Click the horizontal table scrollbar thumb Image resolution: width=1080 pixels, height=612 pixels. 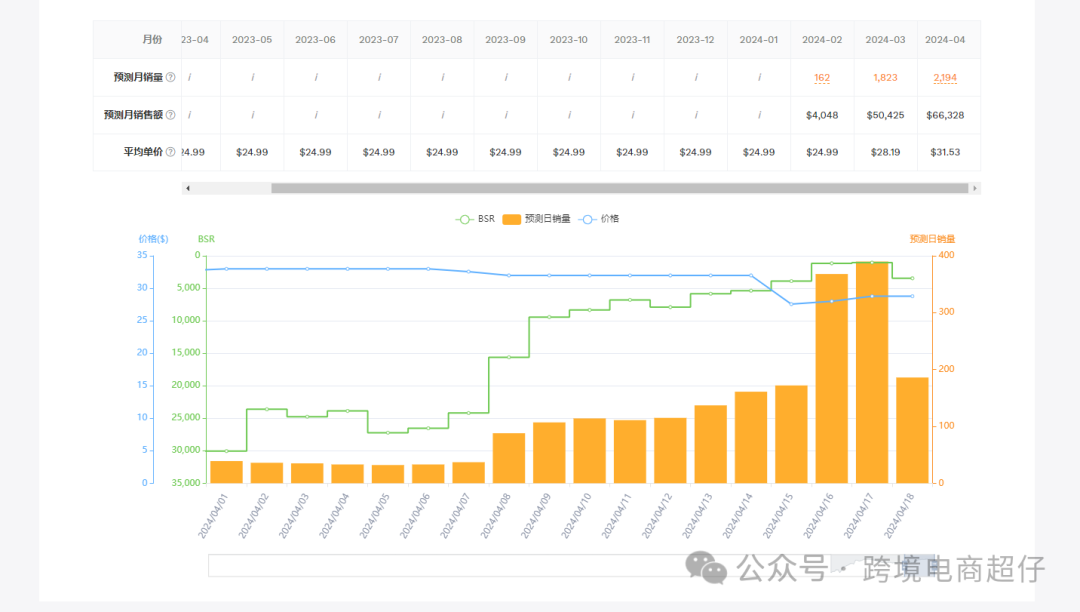[x=619, y=188]
